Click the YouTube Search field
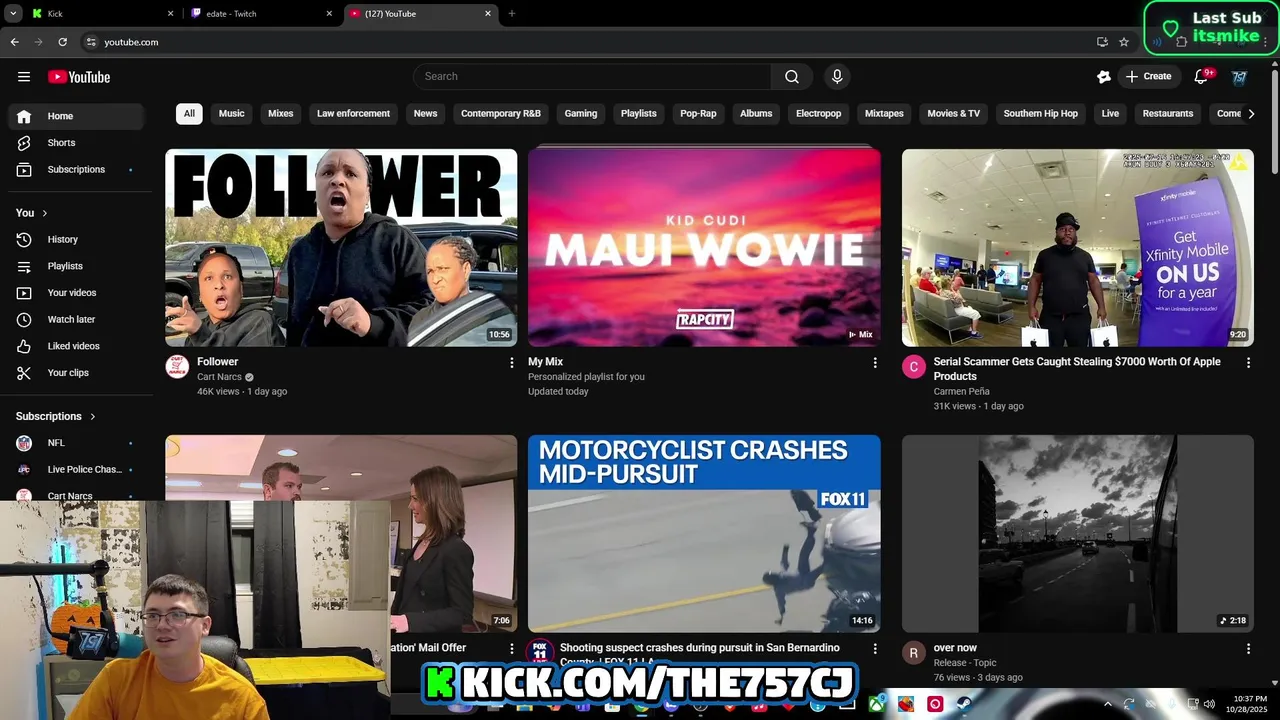Screen dimensions: 1280x720 [x=592, y=77]
